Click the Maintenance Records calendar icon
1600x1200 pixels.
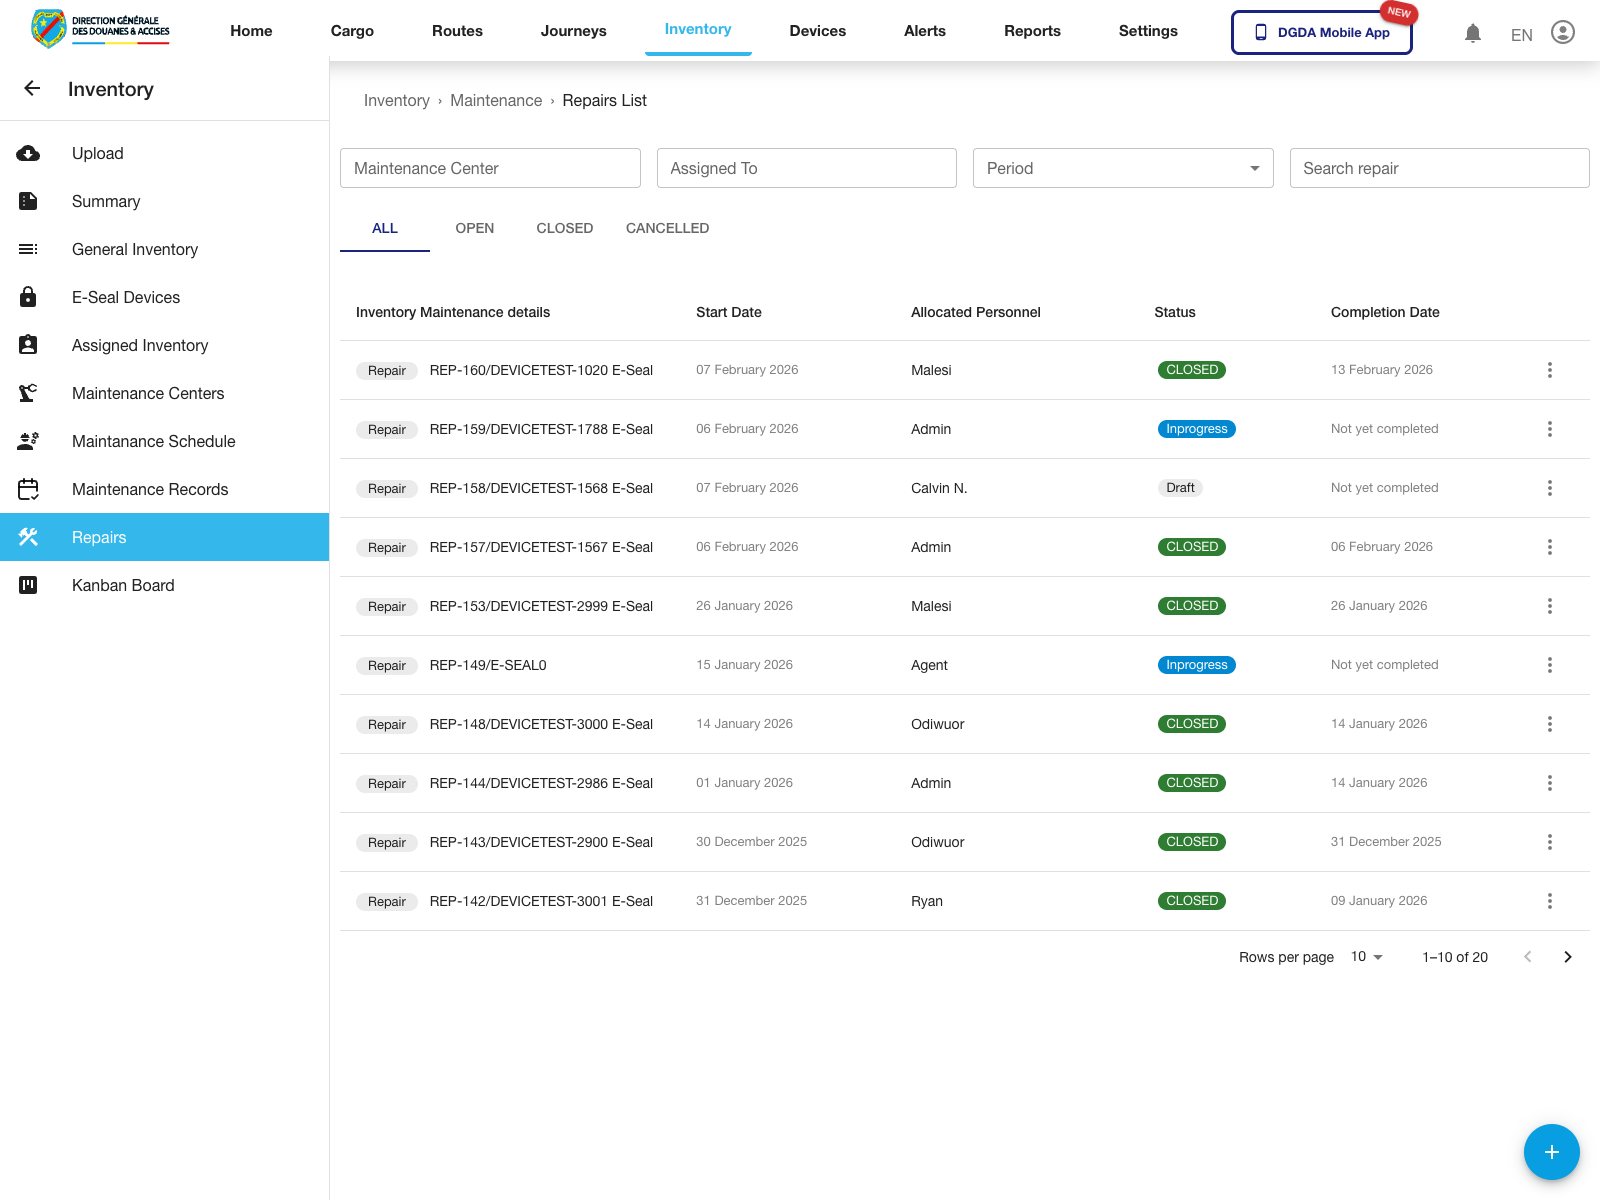(x=28, y=490)
